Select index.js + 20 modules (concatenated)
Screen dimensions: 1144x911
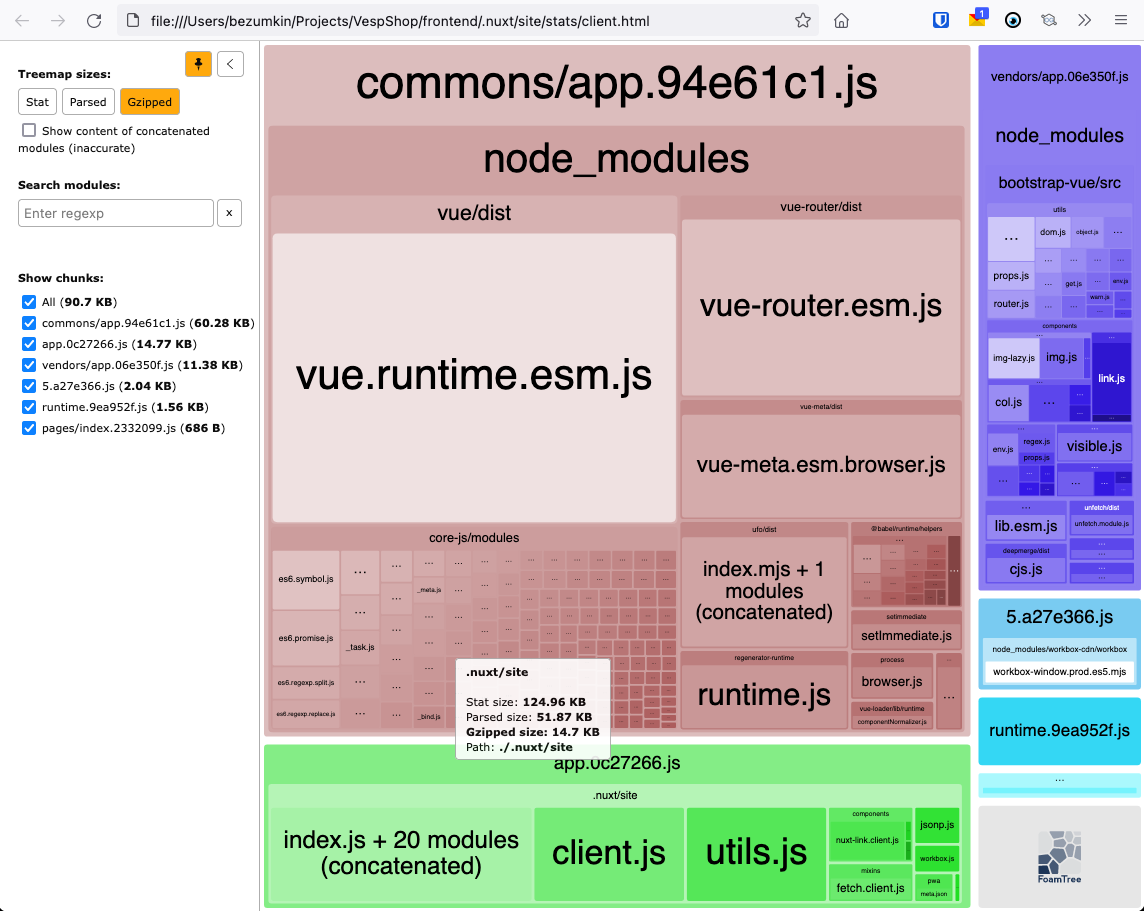coord(401,853)
